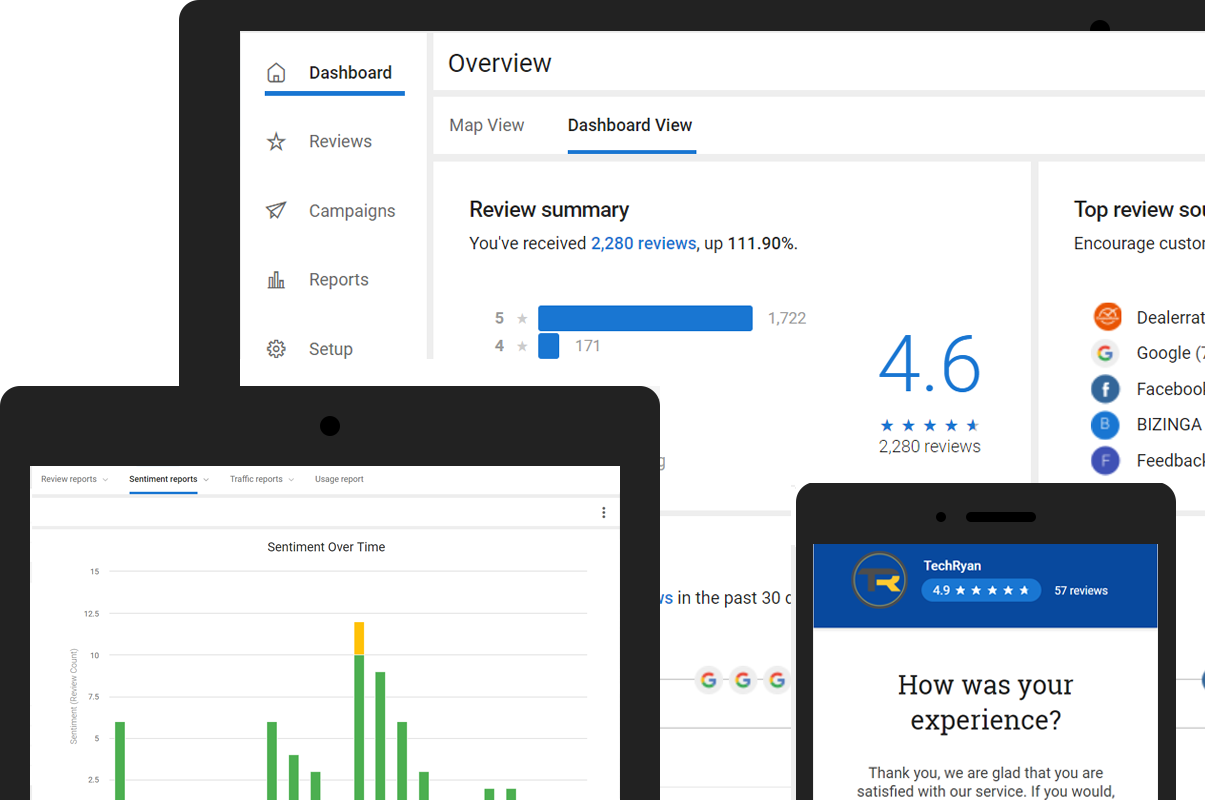Open the 57 reviews link on phone

click(x=1081, y=591)
